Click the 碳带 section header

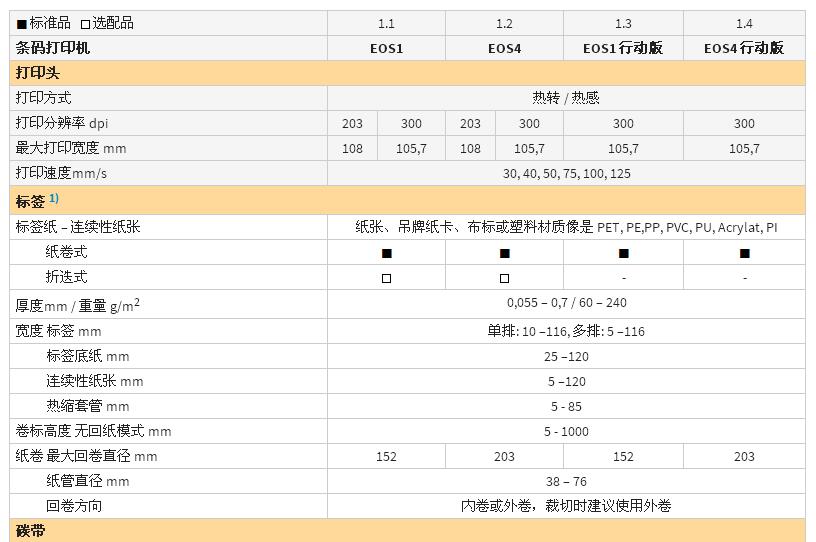click(30, 531)
